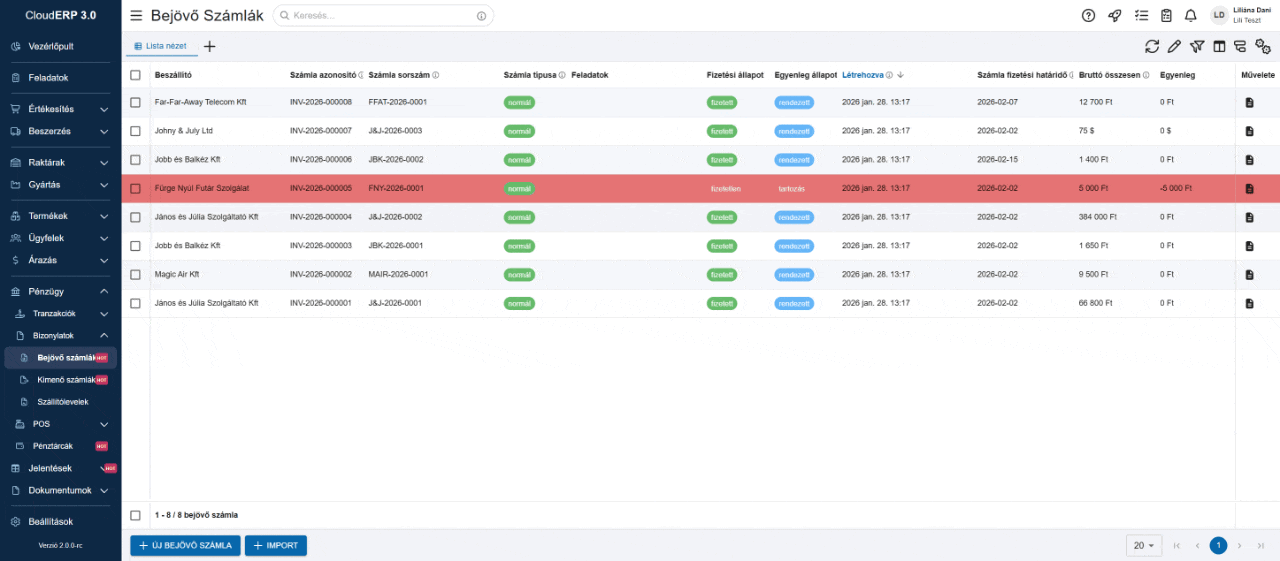Viewport: 1280px width, 561px height.
Task: Expand the Raktárak menu
Action: [x=60, y=162]
